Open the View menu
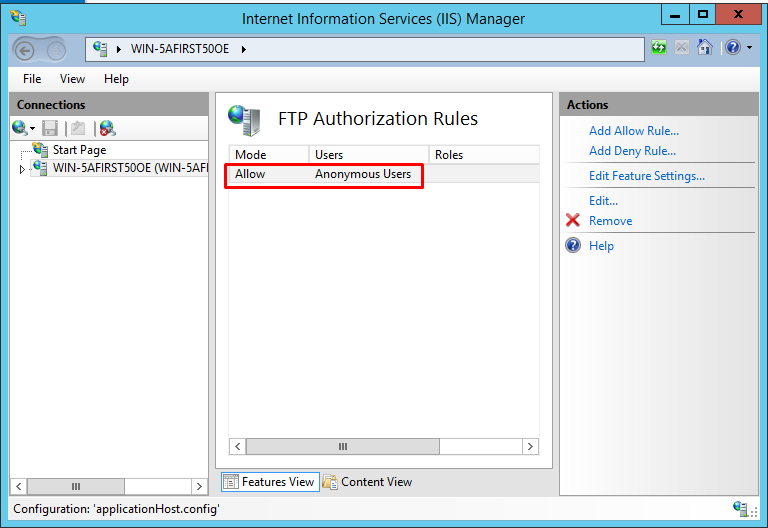The width and height of the screenshot is (768, 528). click(x=72, y=79)
